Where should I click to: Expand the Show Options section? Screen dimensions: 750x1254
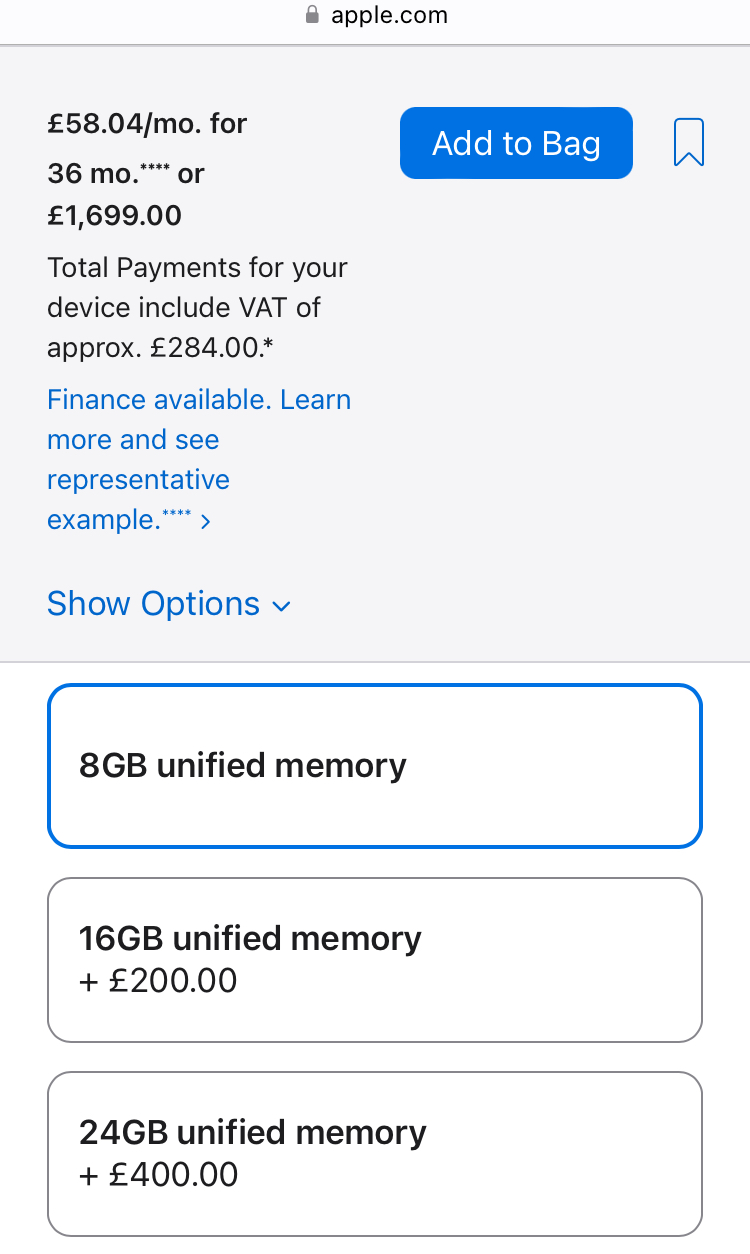coord(154,604)
